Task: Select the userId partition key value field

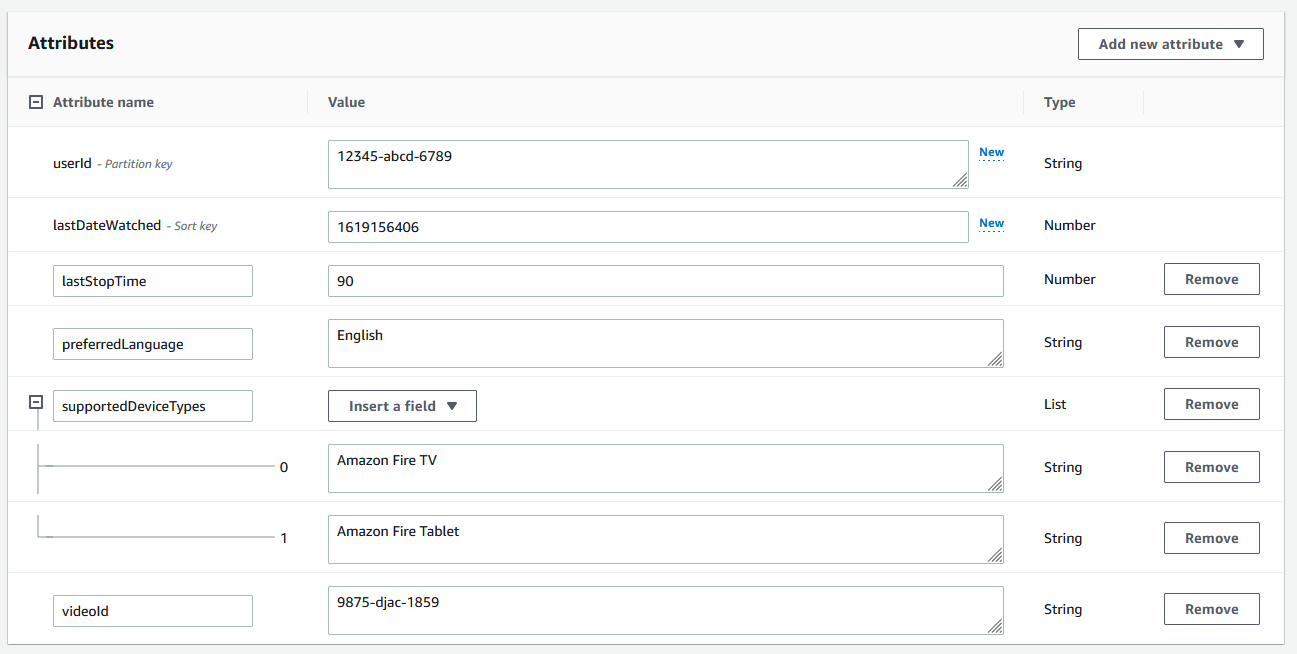Action: tap(647, 164)
